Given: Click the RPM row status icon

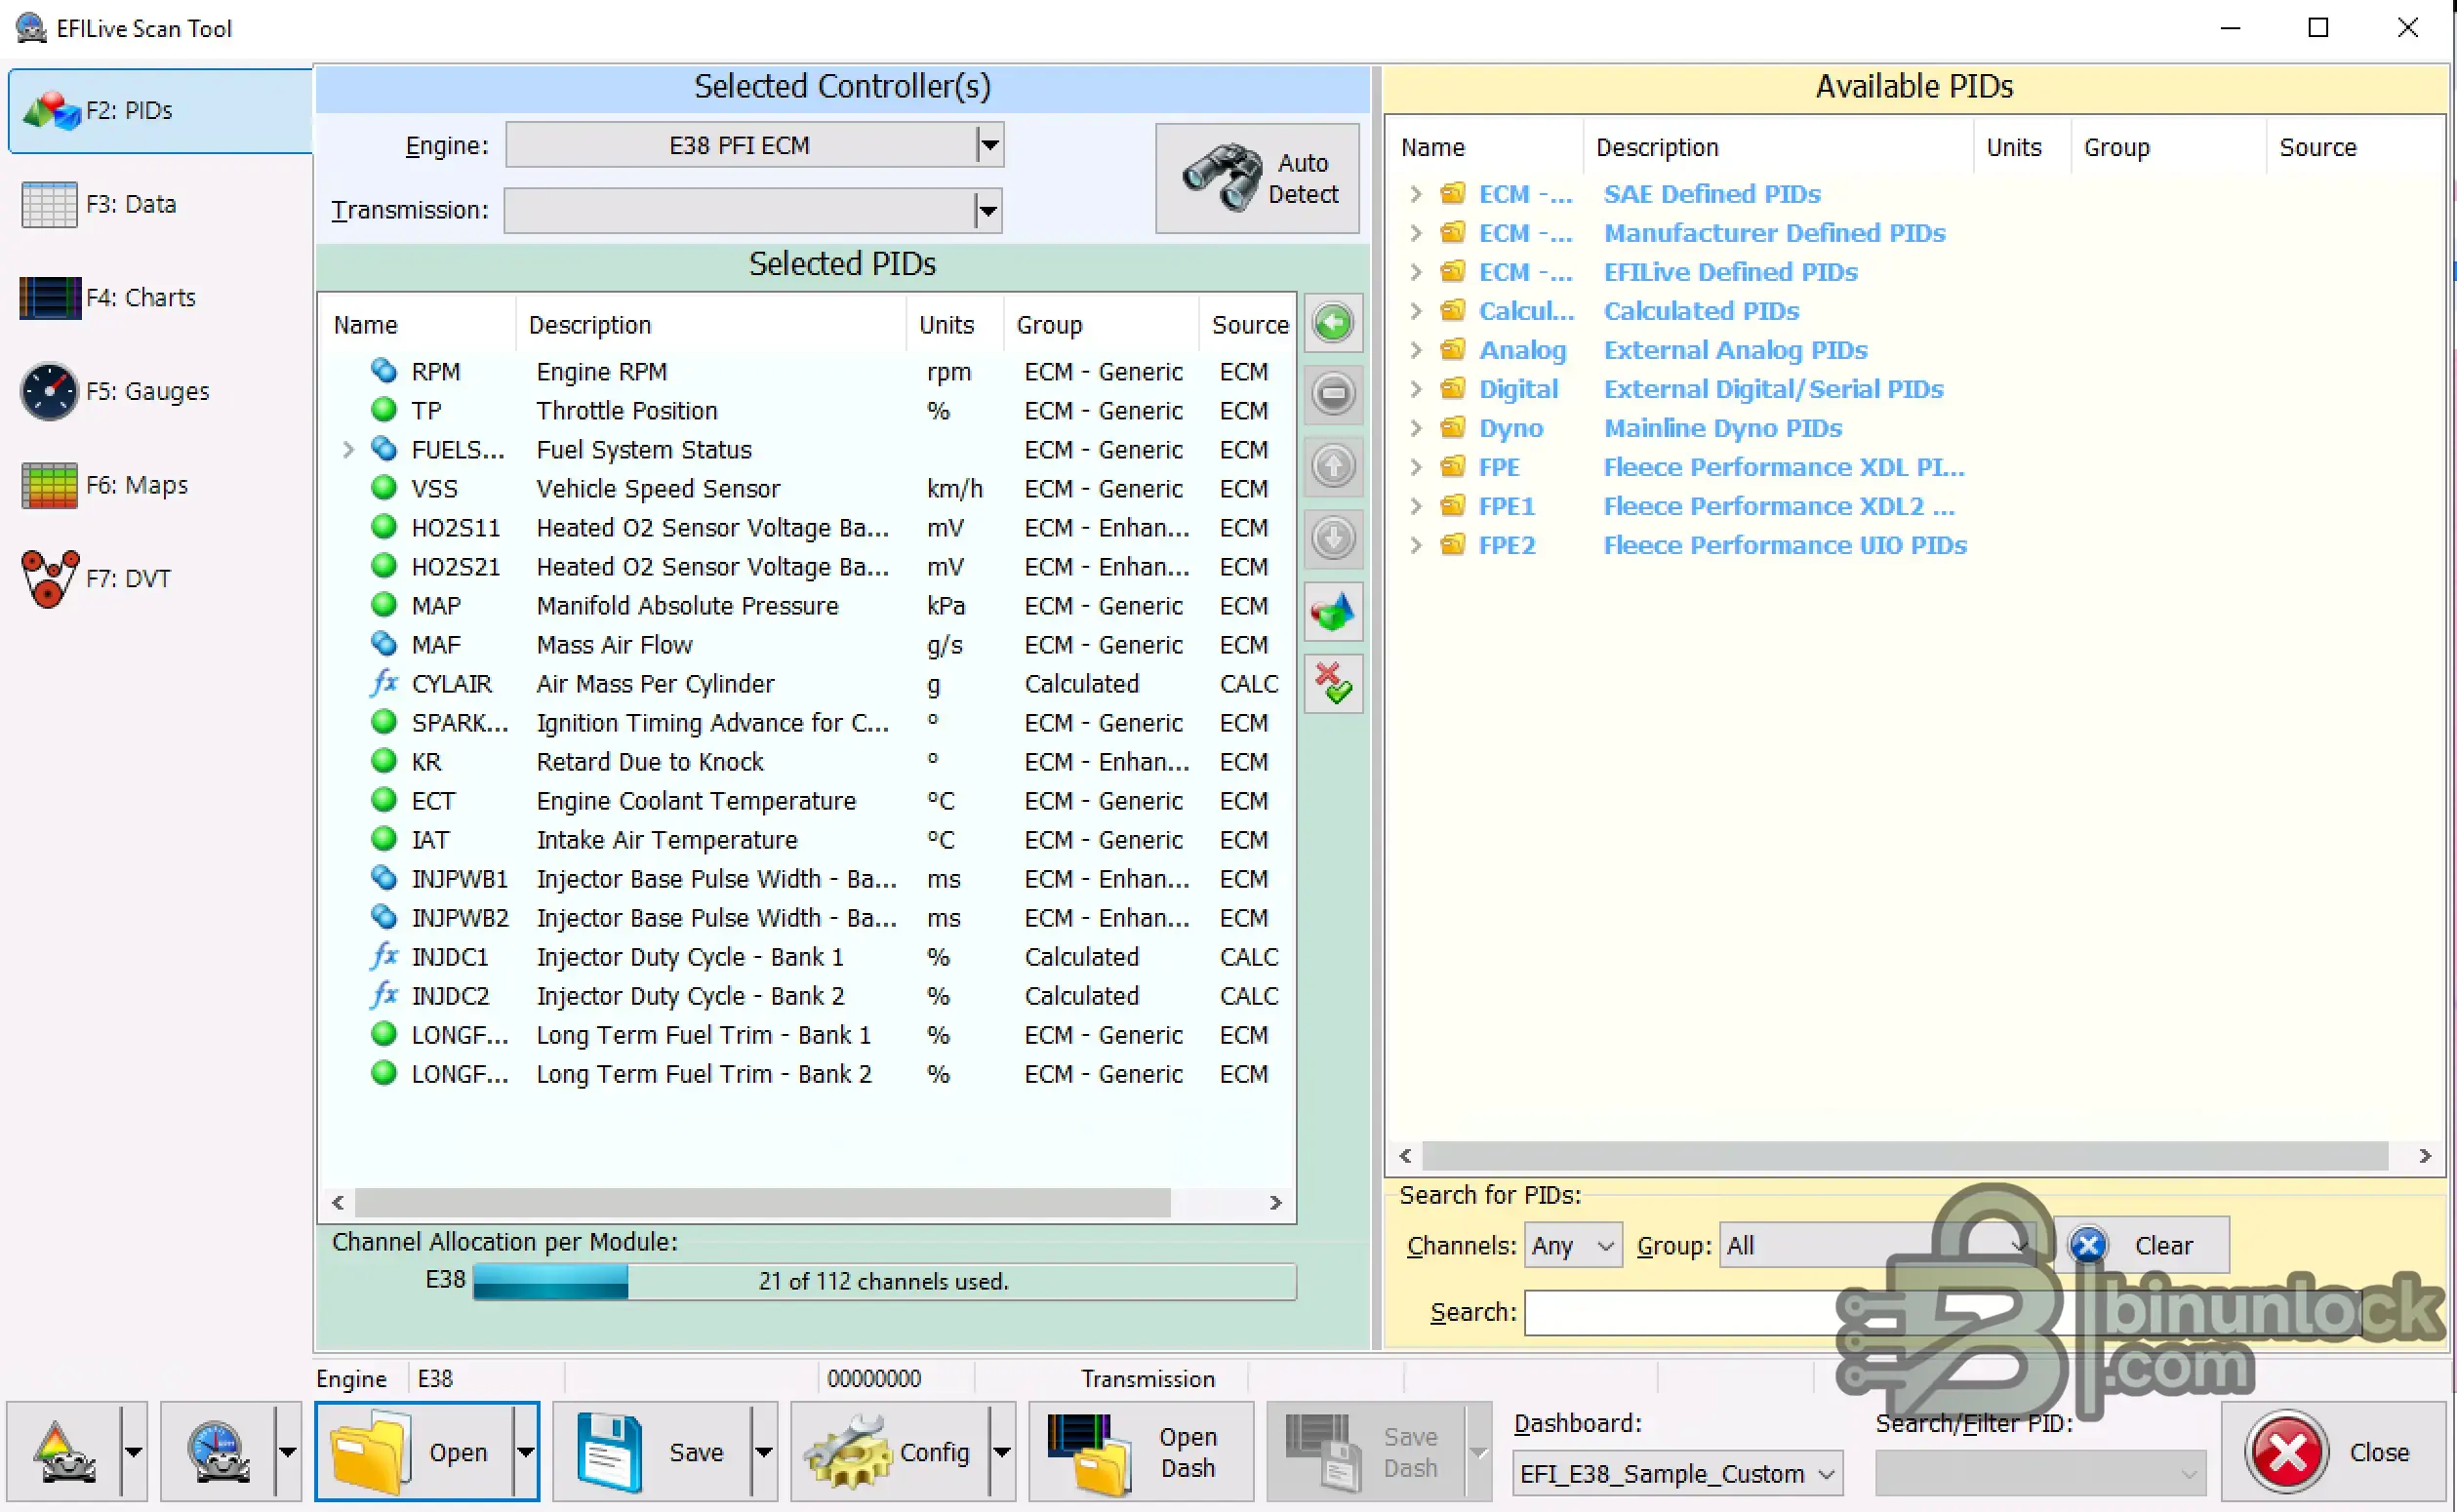Looking at the screenshot, I should 383,371.
